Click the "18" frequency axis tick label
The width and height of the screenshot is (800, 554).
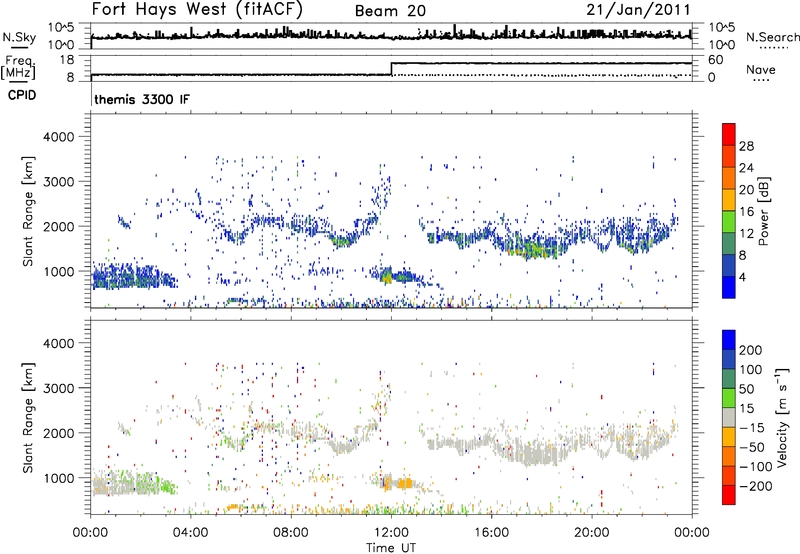tap(67, 60)
